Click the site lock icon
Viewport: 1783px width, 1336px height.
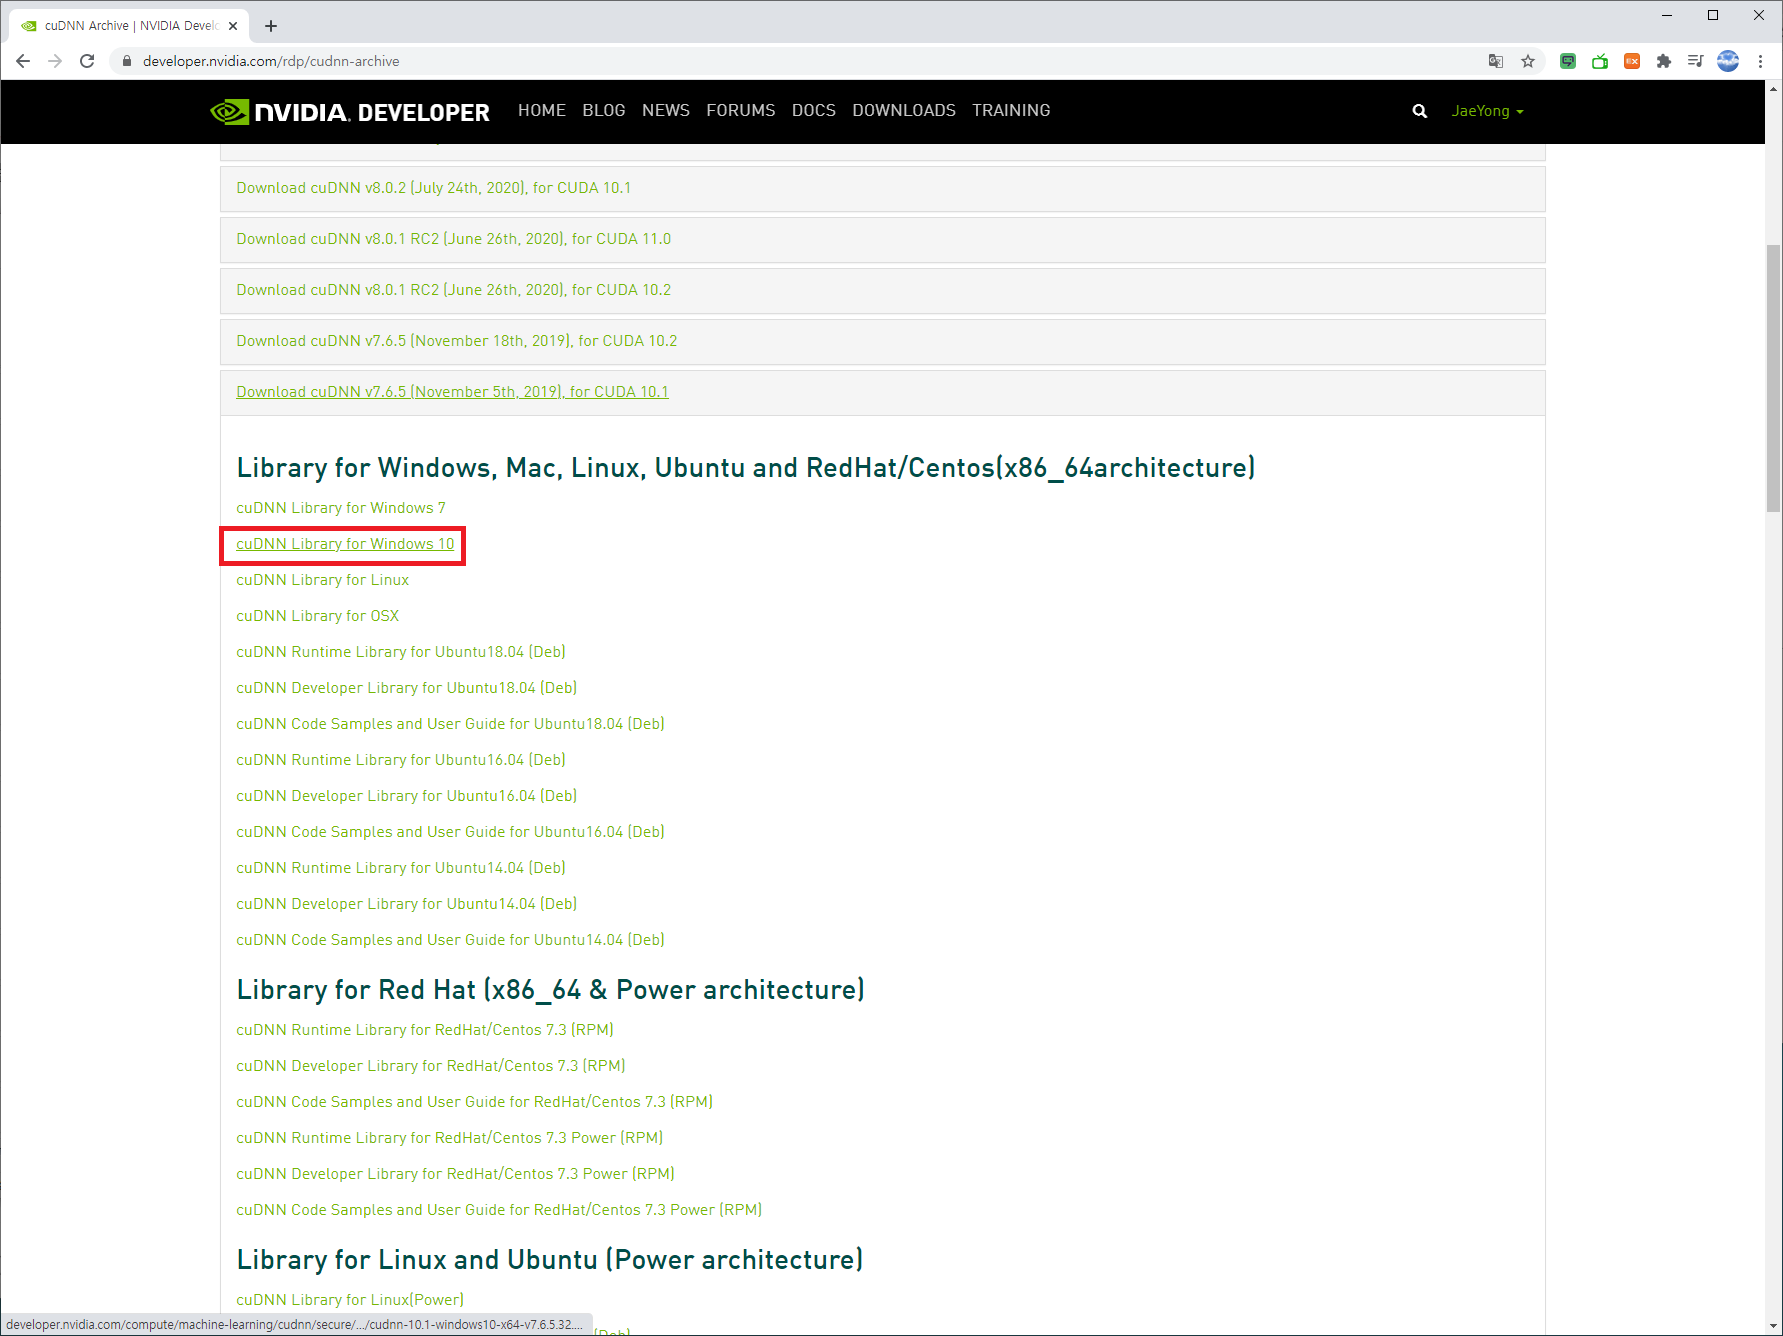[x=126, y=61]
